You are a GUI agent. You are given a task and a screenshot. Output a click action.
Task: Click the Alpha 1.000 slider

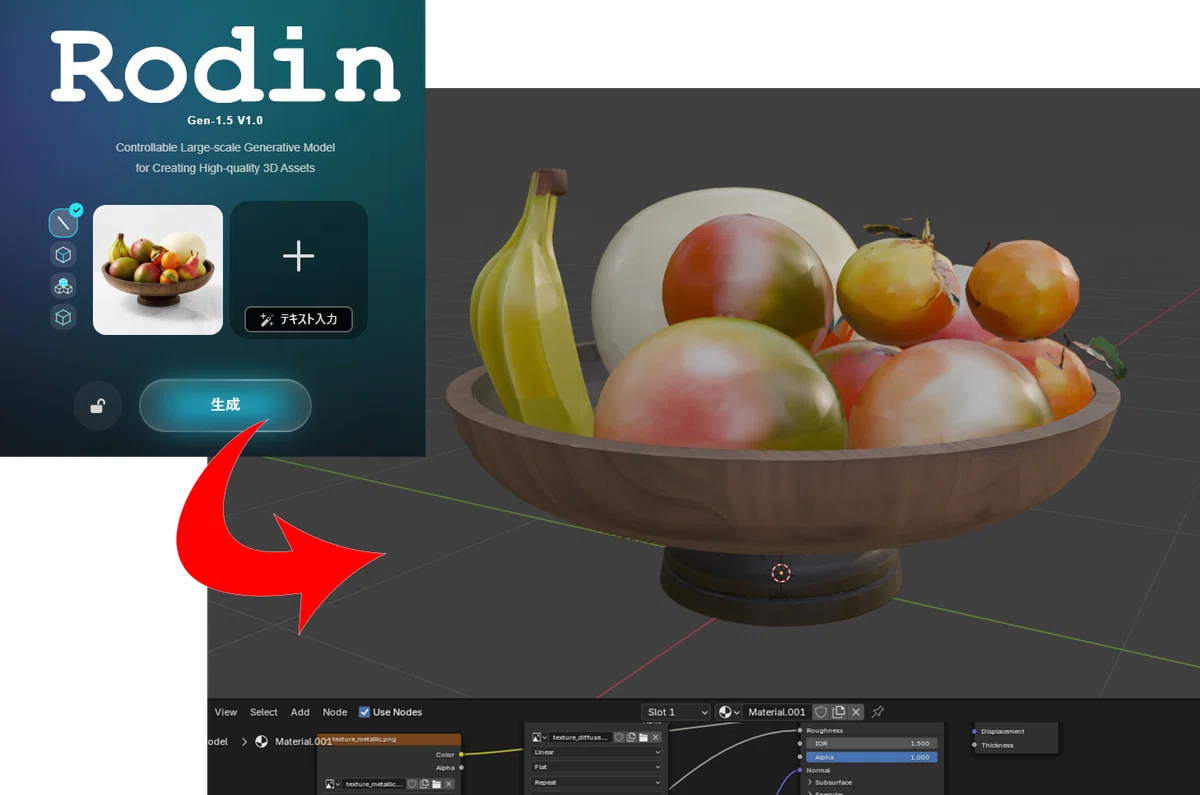[871, 757]
